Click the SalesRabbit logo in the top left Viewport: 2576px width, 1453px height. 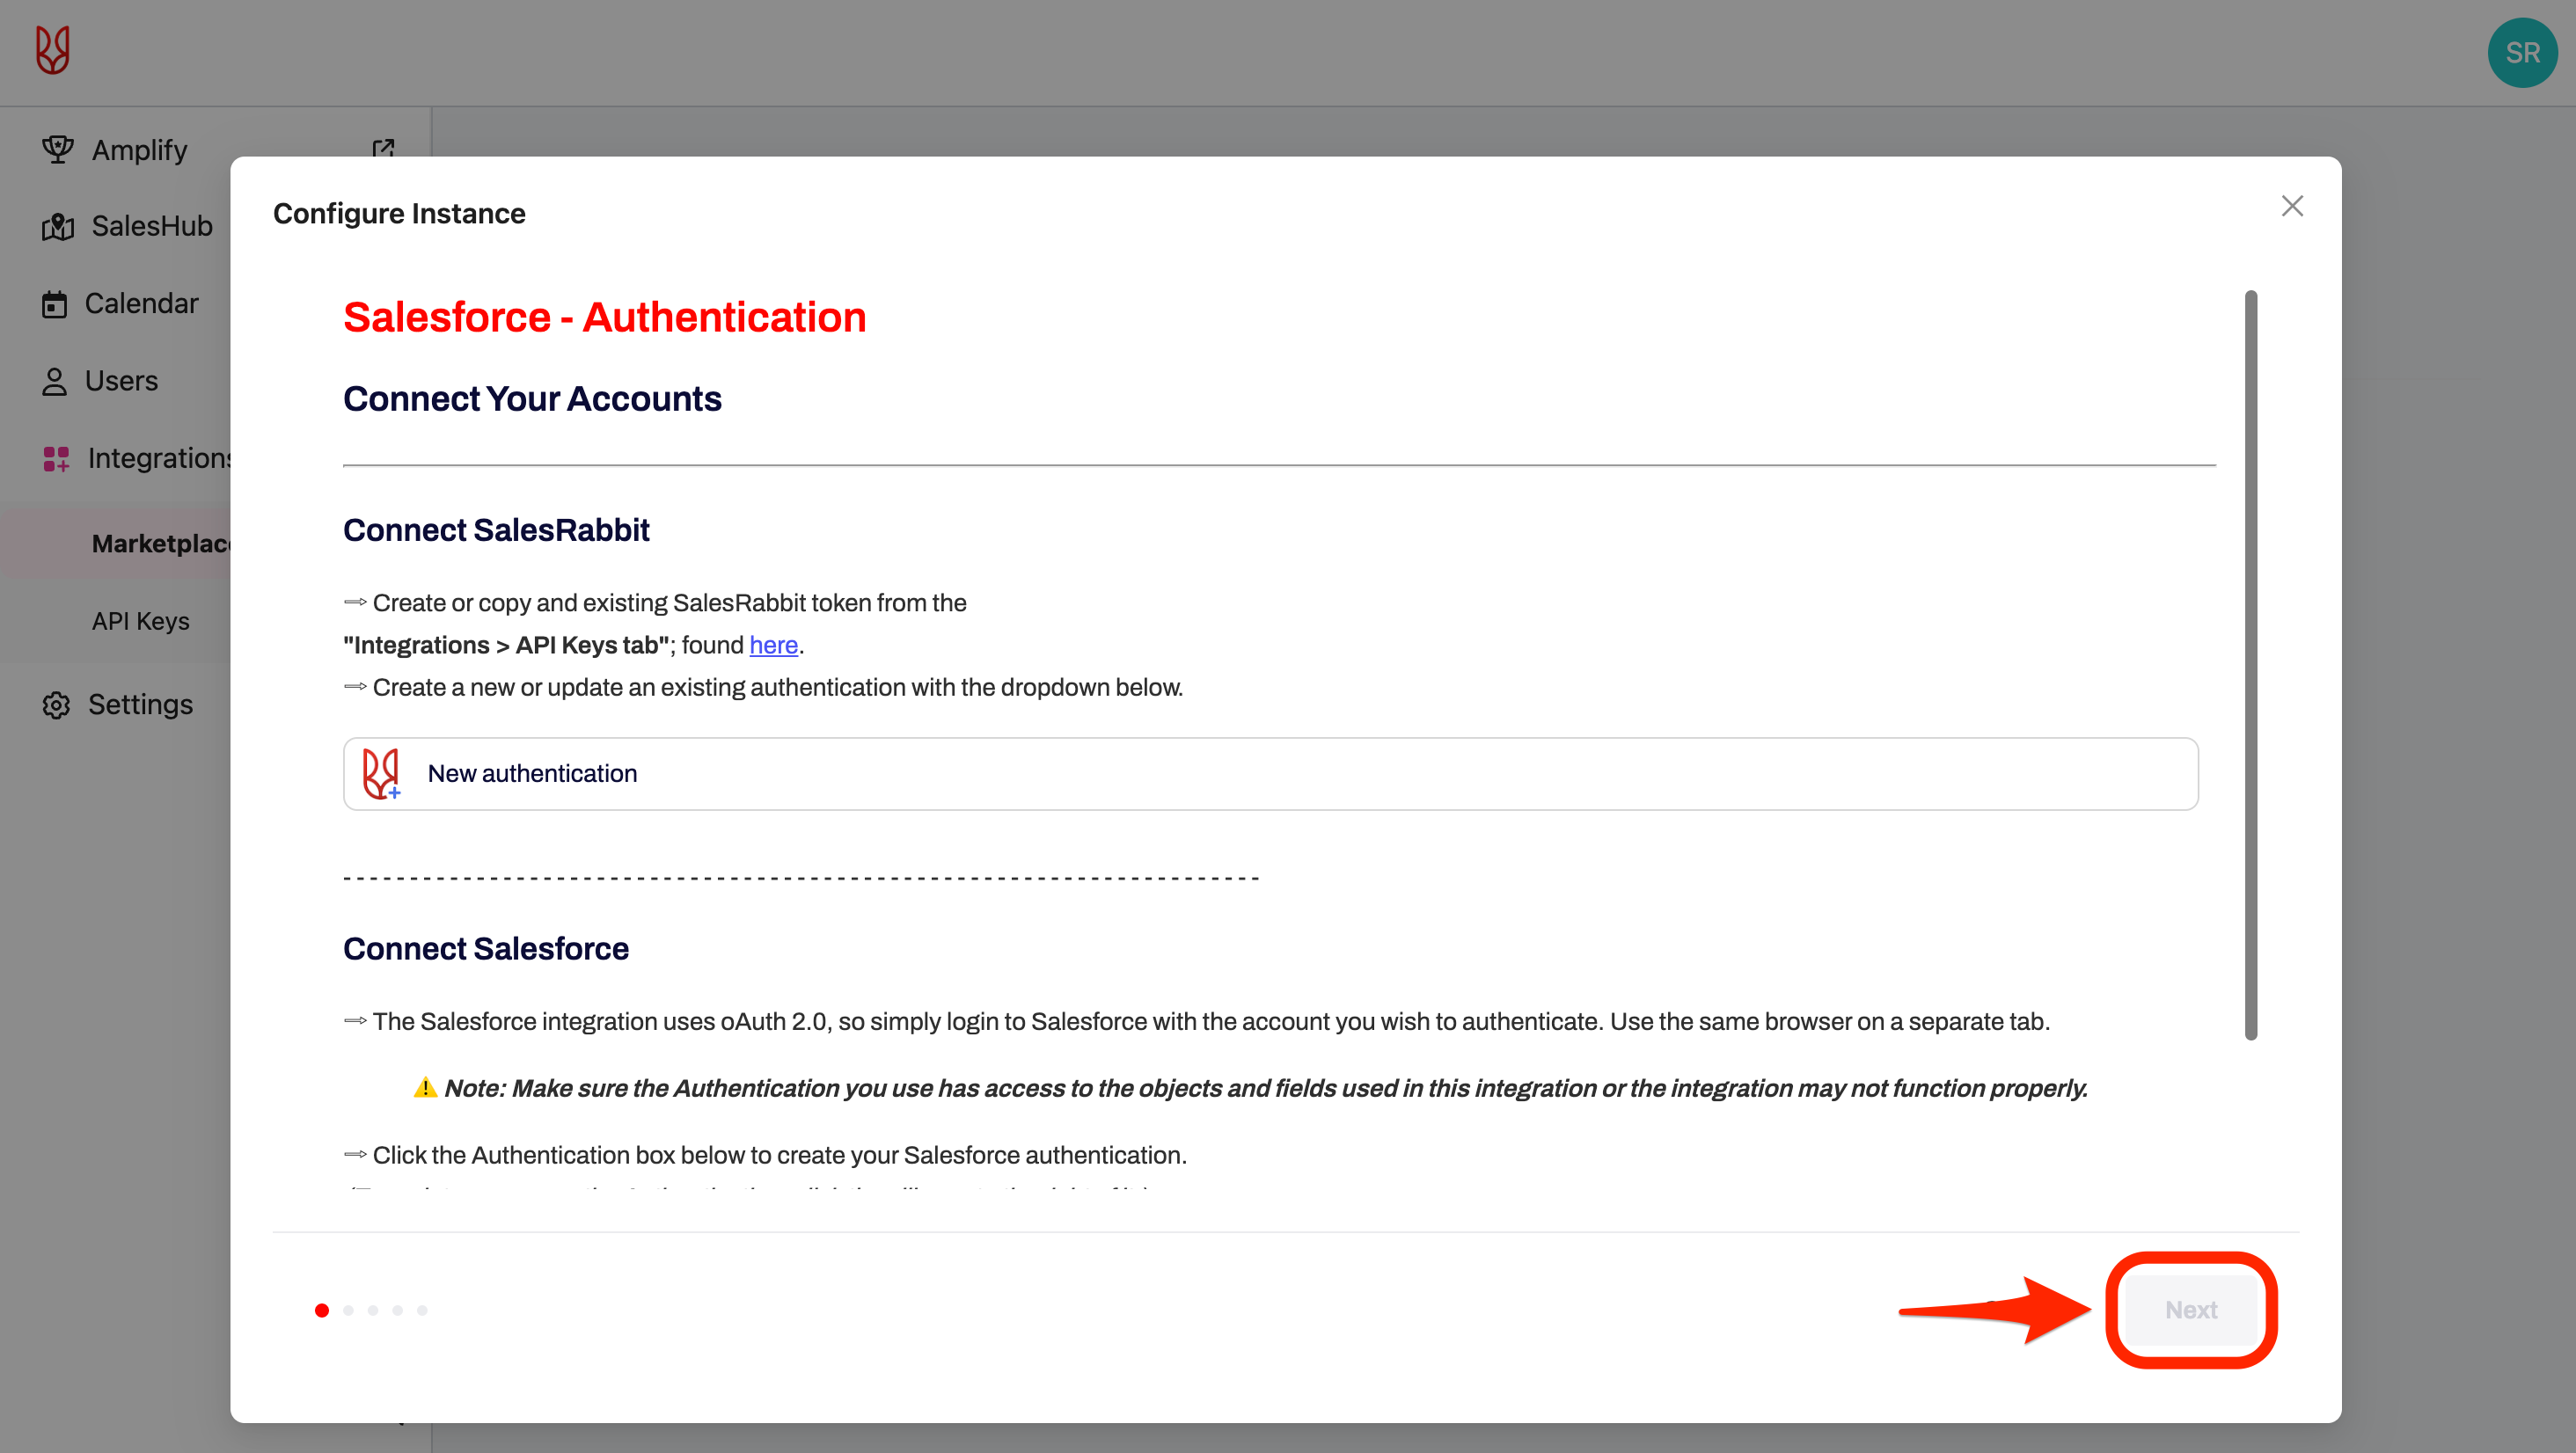pyautogui.click(x=52, y=50)
